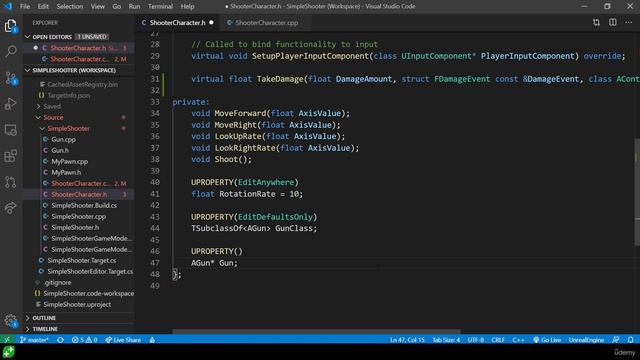Click the flame icon in status bar
This screenshot has height=360, width=640.
pos(152,340)
